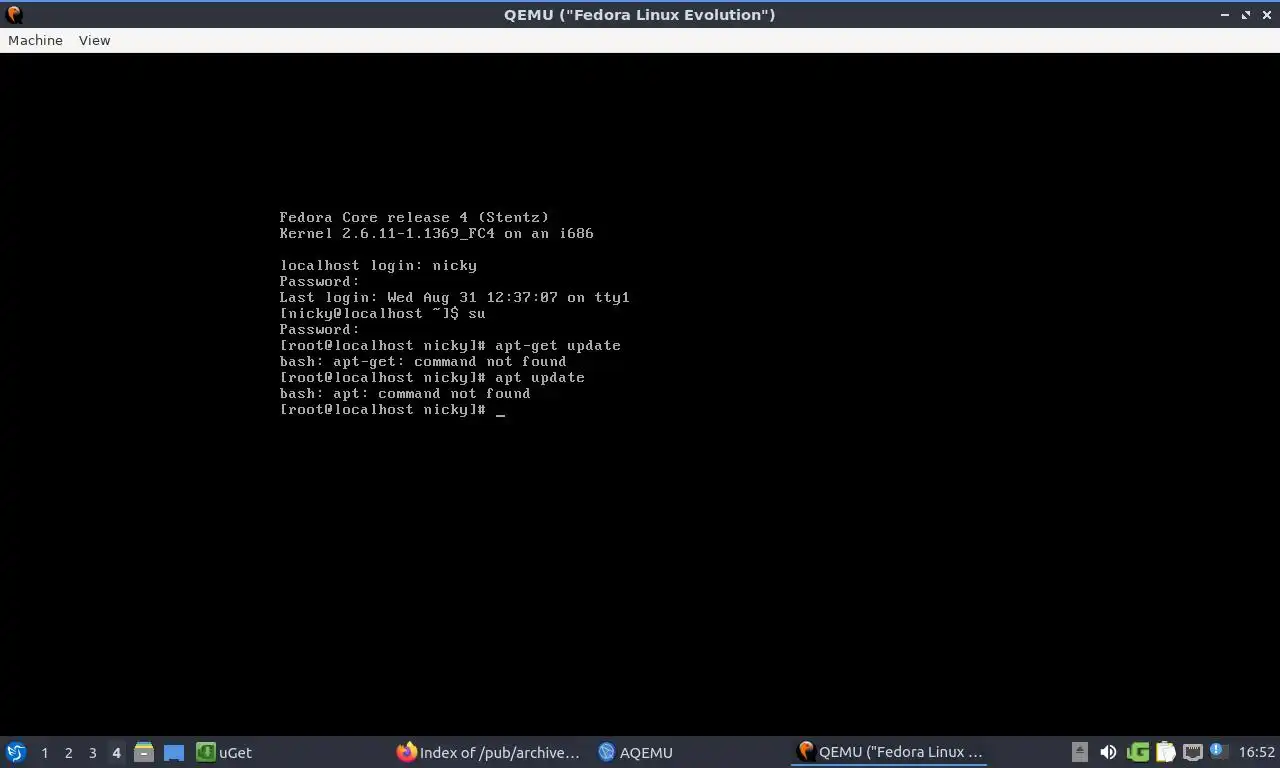Open the Lubuntu start menu bird icon
Screen dimensions: 1280x768
(15, 752)
